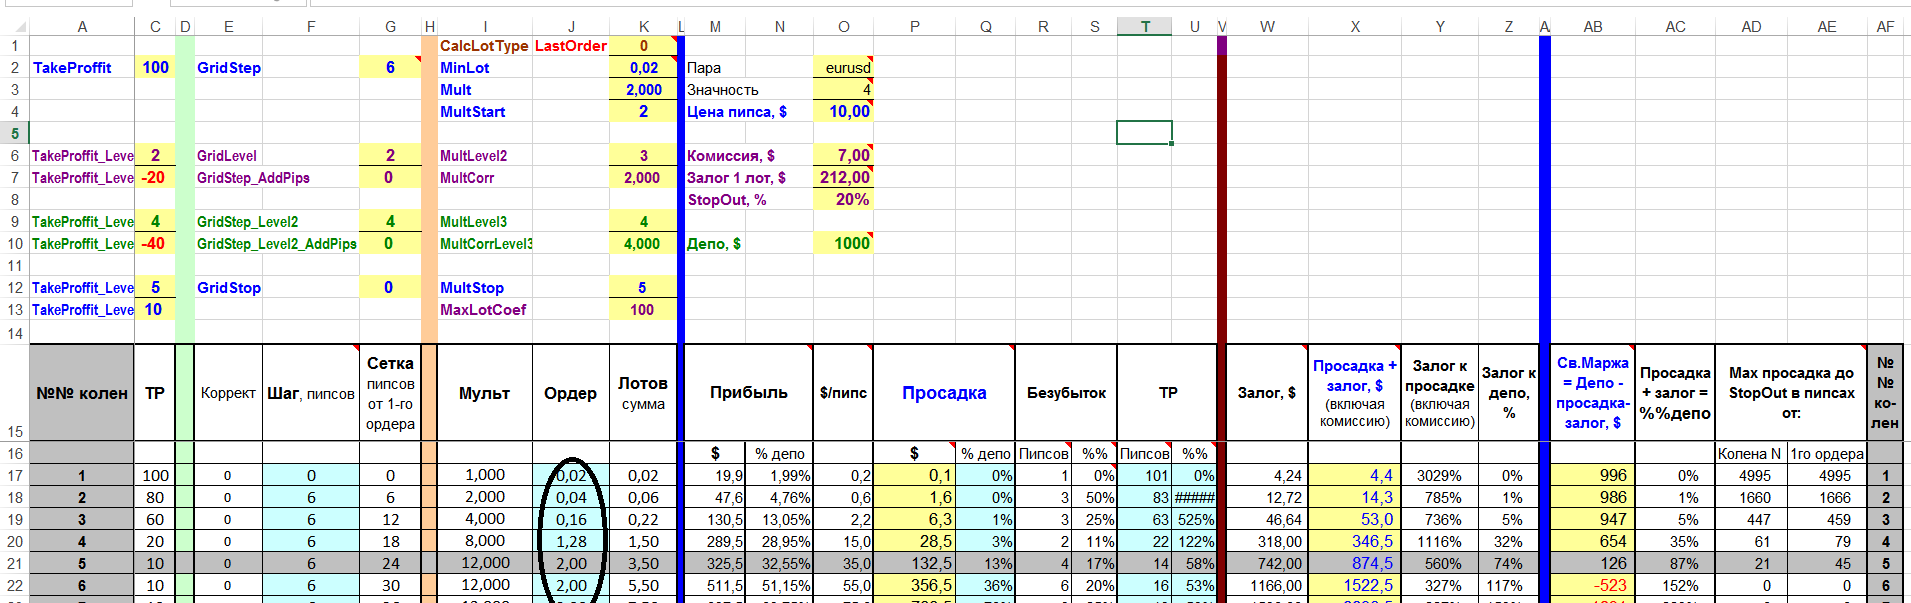Click the profit cell 289,5
The height and width of the screenshot is (603, 1911).
point(715,542)
